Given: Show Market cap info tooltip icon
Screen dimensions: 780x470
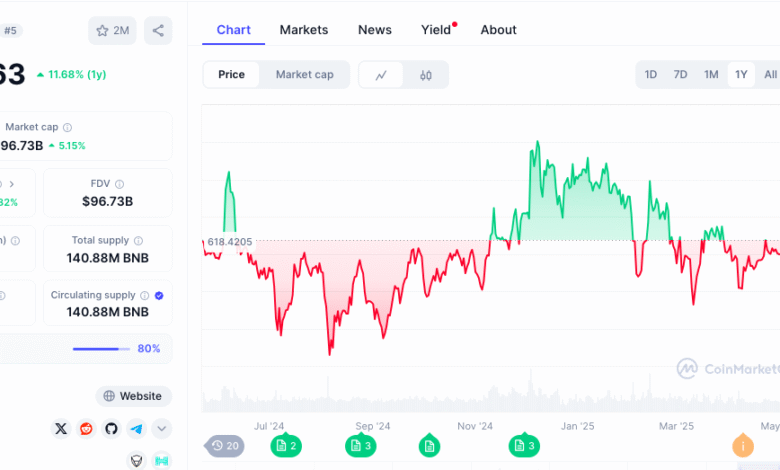Looking at the screenshot, I should point(67,127).
